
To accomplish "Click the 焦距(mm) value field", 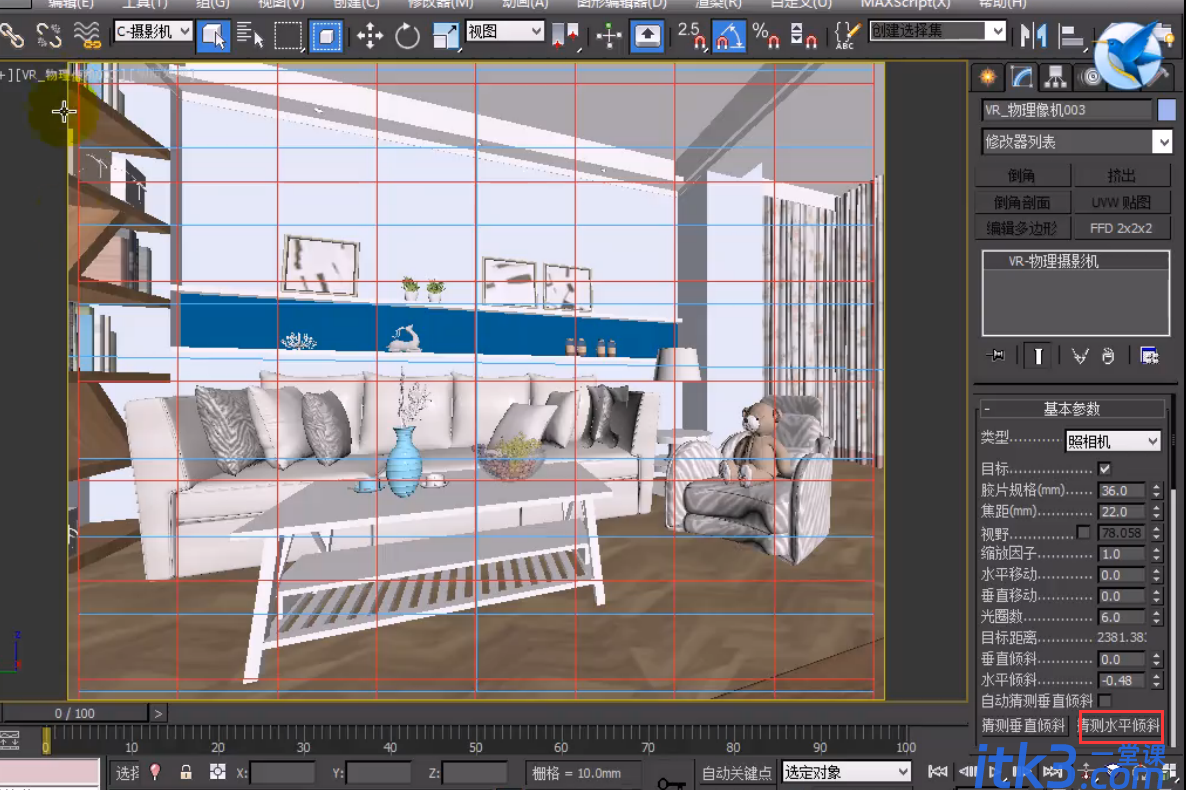I will pyautogui.click(x=1122, y=512).
